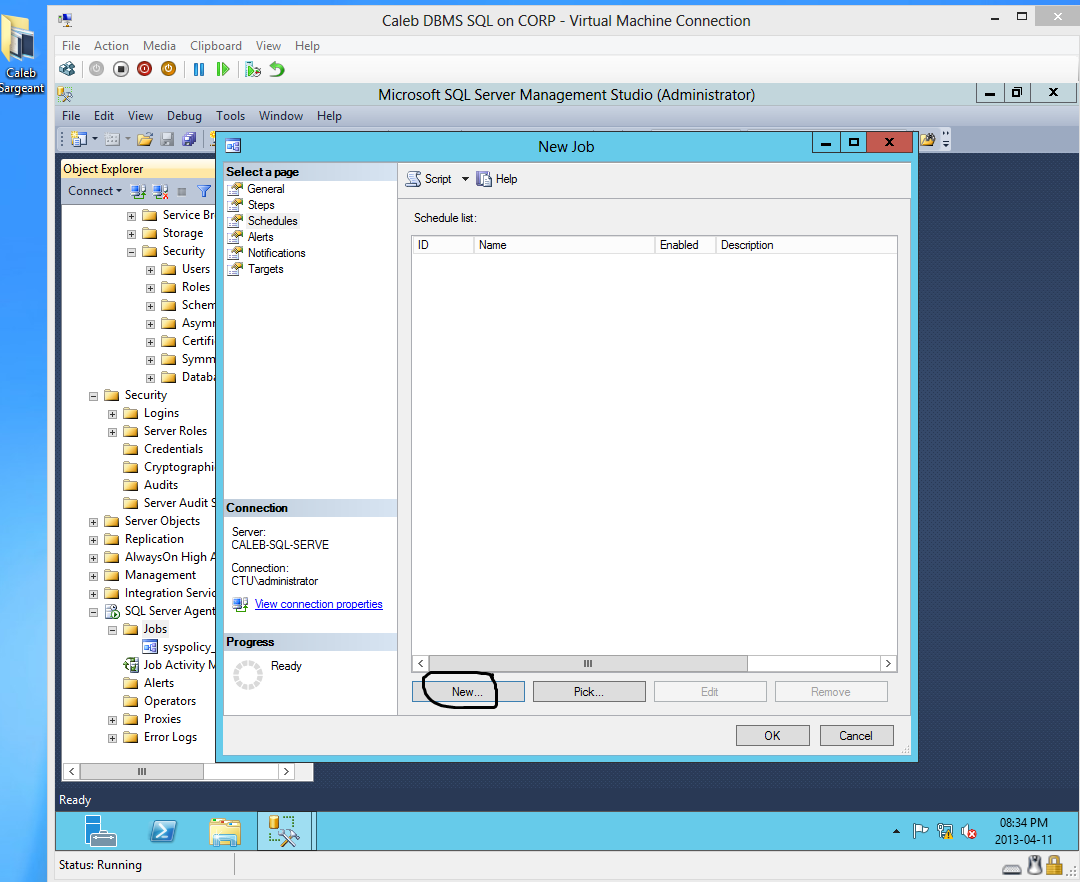Open the Script dropdown arrow

[x=465, y=179]
